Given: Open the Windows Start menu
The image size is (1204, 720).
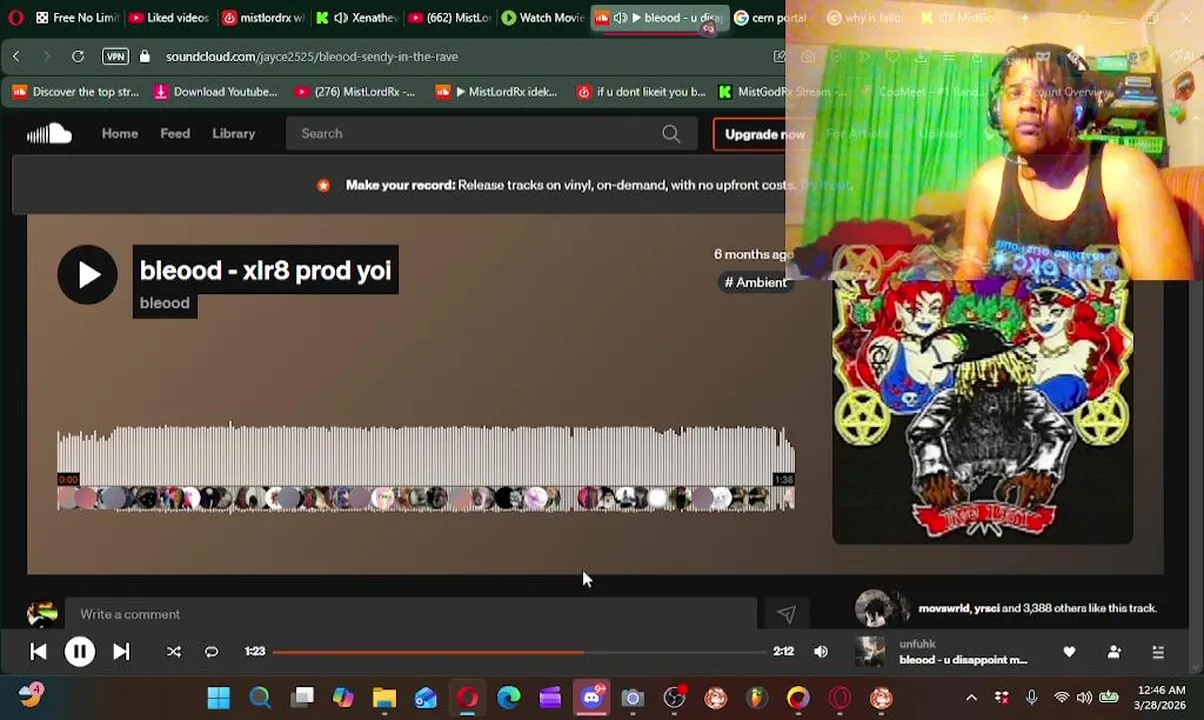Looking at the screenshot, I should (x=218, y=698).
